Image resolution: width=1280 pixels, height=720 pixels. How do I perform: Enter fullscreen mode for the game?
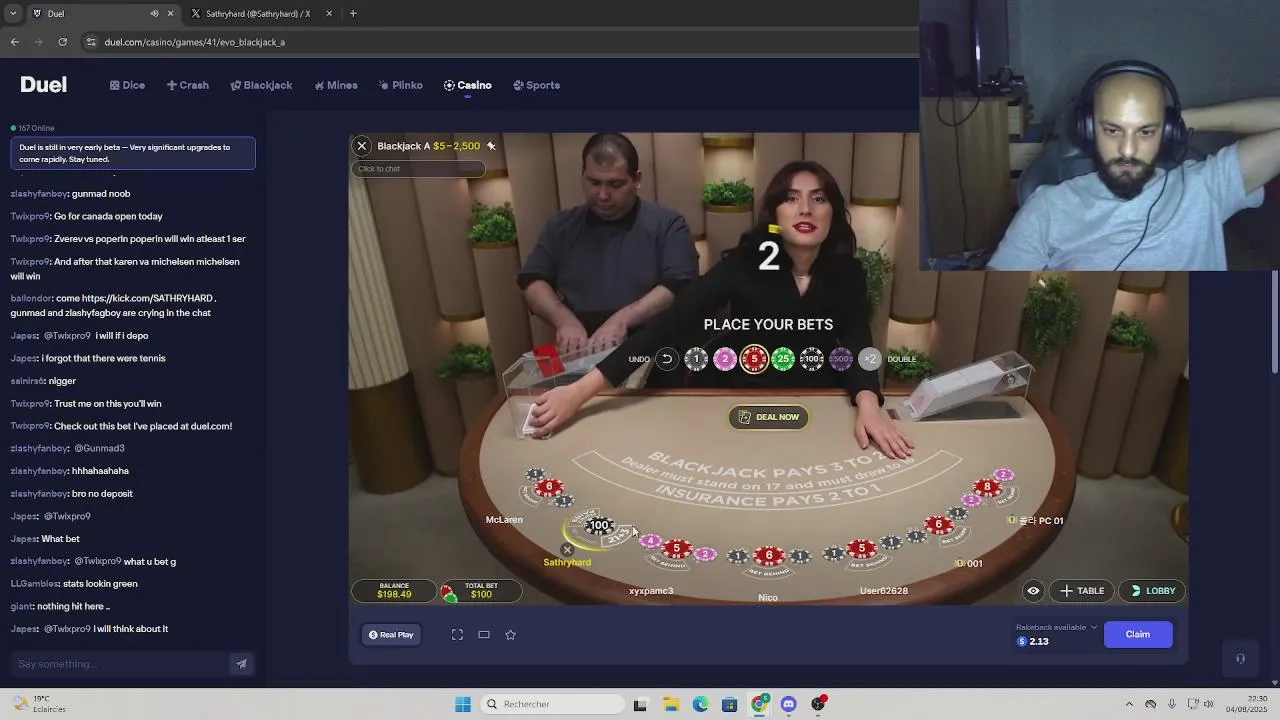[457, 635]
